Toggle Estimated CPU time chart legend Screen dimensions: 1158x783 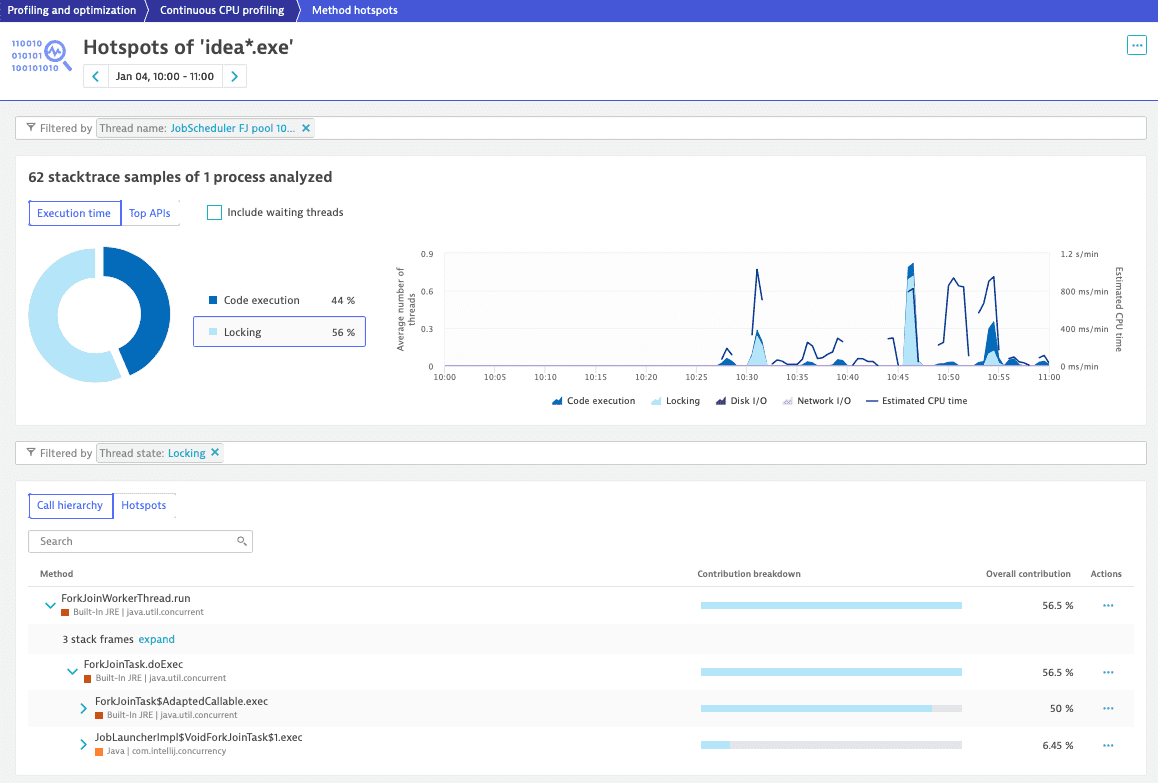click(916, 401)
